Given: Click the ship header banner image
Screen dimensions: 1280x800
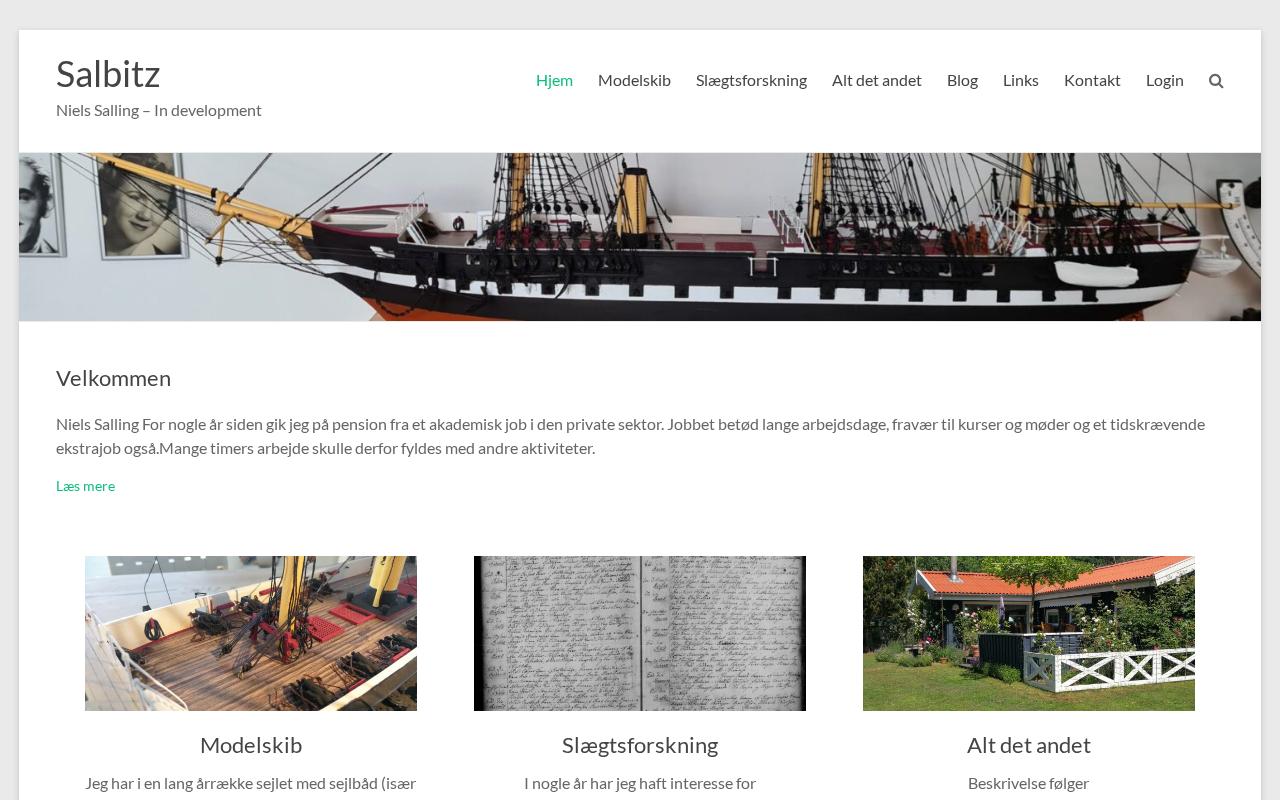Looking at the screenshot, I should [x=640, y=237].
